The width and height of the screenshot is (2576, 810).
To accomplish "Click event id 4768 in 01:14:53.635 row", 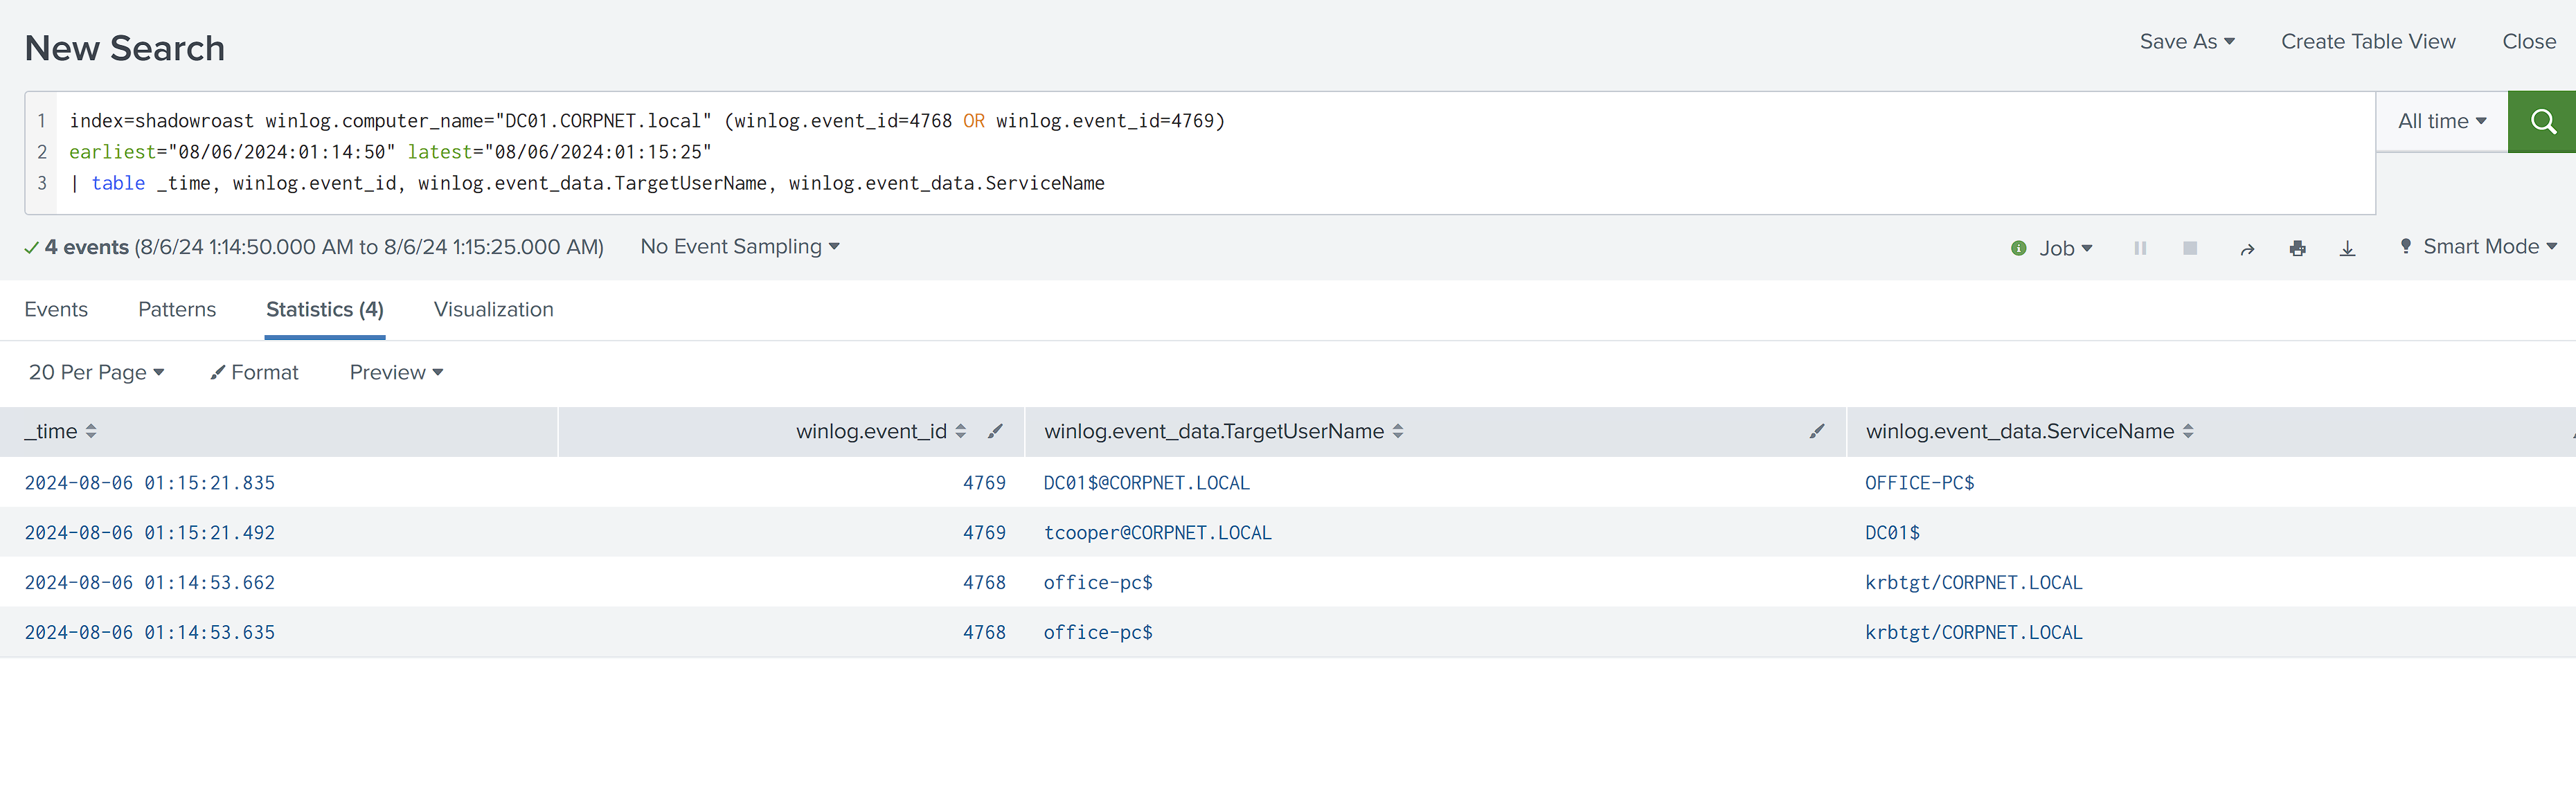I will 984,633.
